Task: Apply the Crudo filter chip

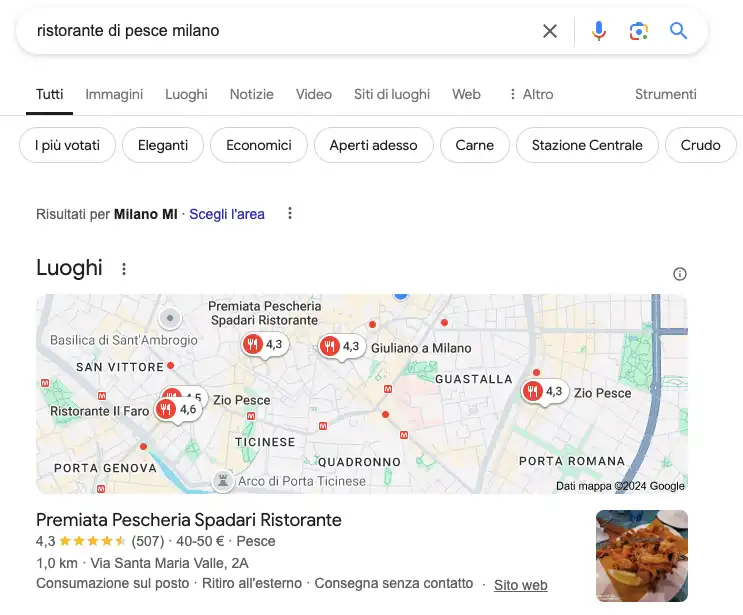Action: coord(700,145)
